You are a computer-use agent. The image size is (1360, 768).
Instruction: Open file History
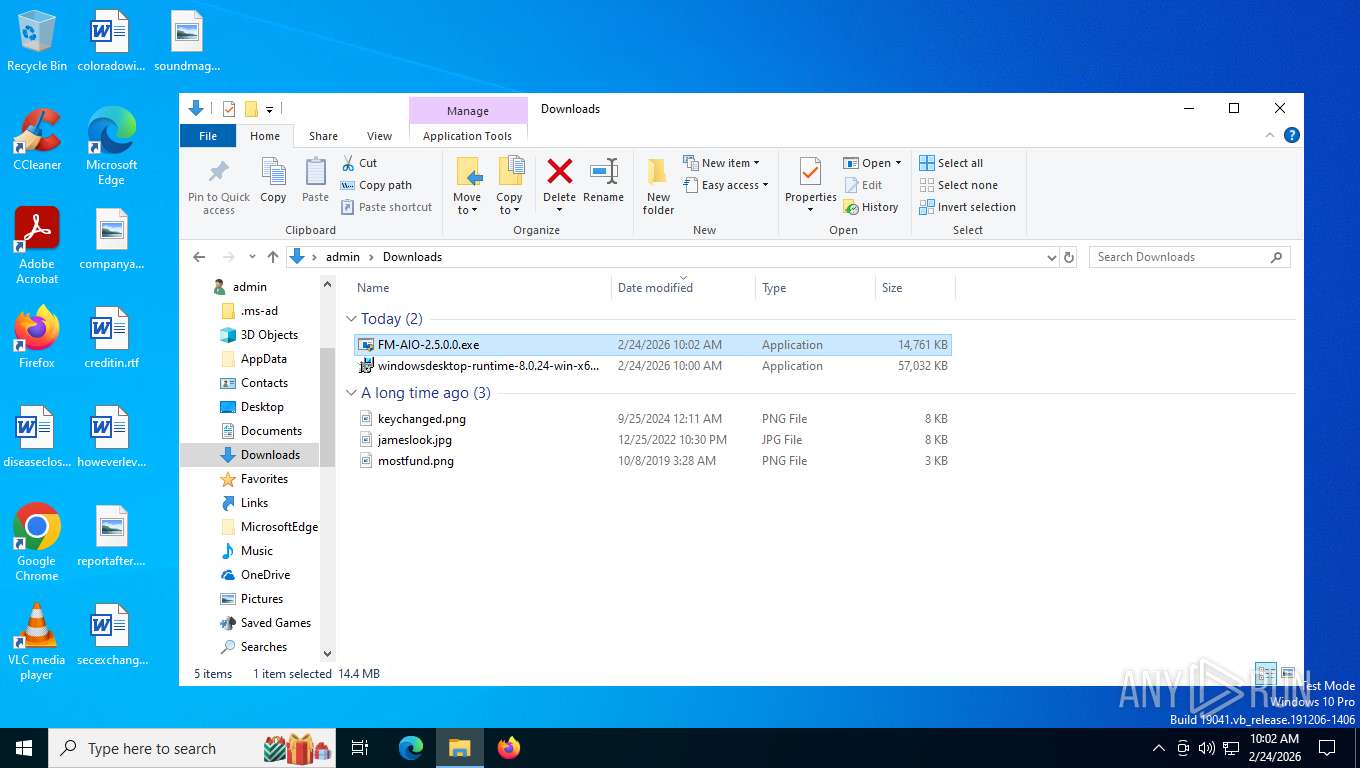(x=871, y=207)
